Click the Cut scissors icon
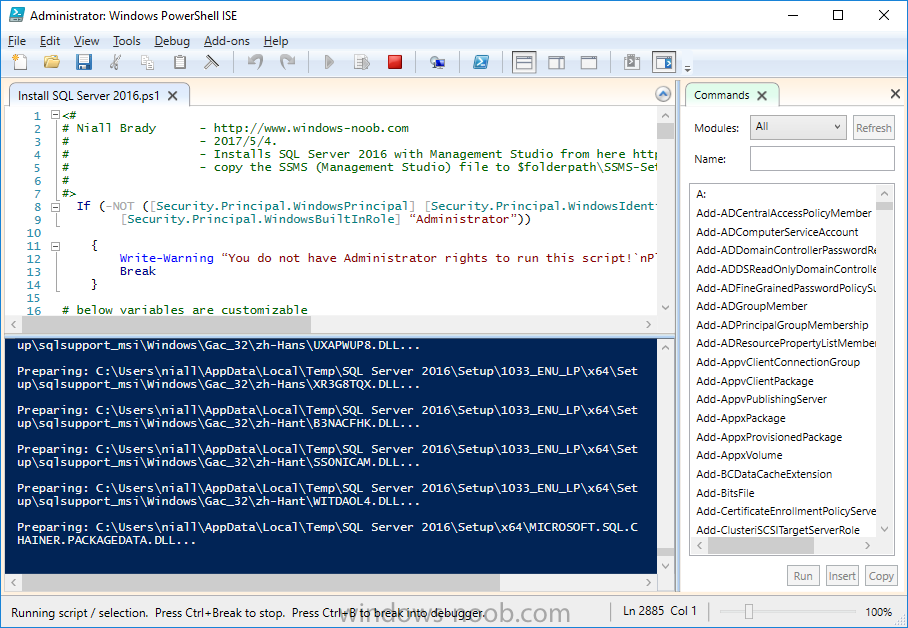 pyautogui.click(x=115, y=62)
